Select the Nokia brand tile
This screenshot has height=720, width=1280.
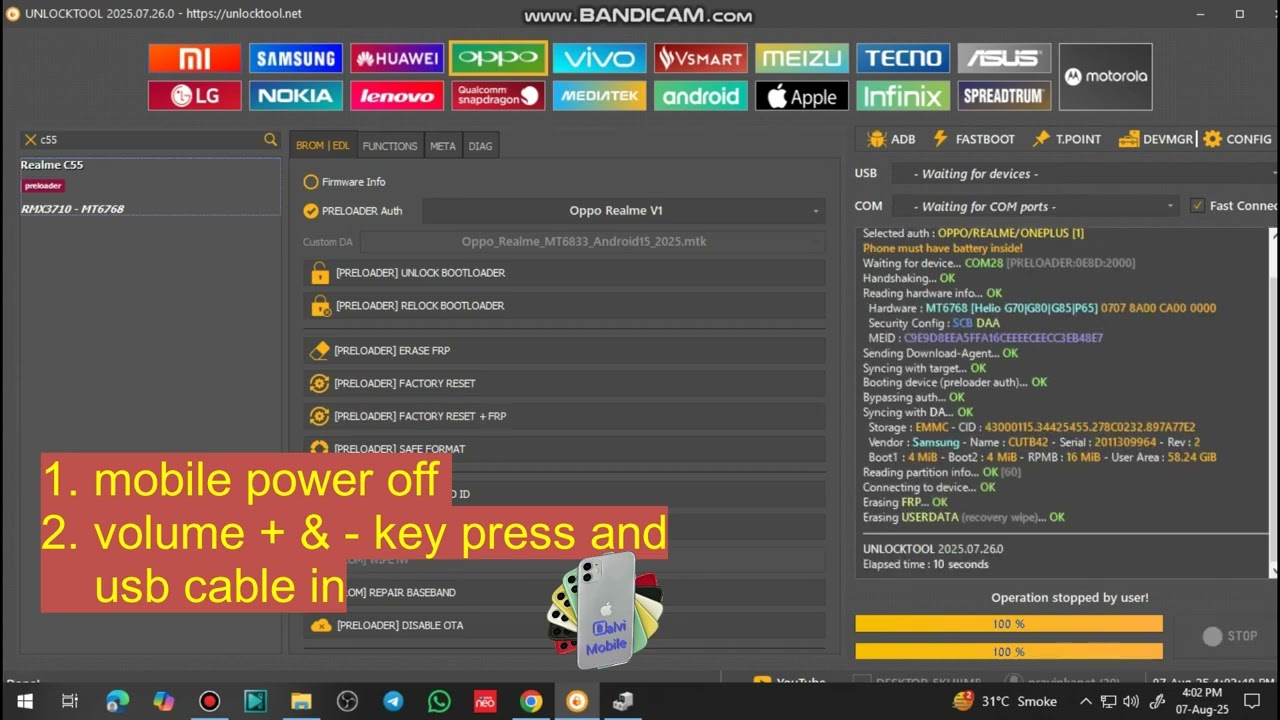click(x=296, y=96)
